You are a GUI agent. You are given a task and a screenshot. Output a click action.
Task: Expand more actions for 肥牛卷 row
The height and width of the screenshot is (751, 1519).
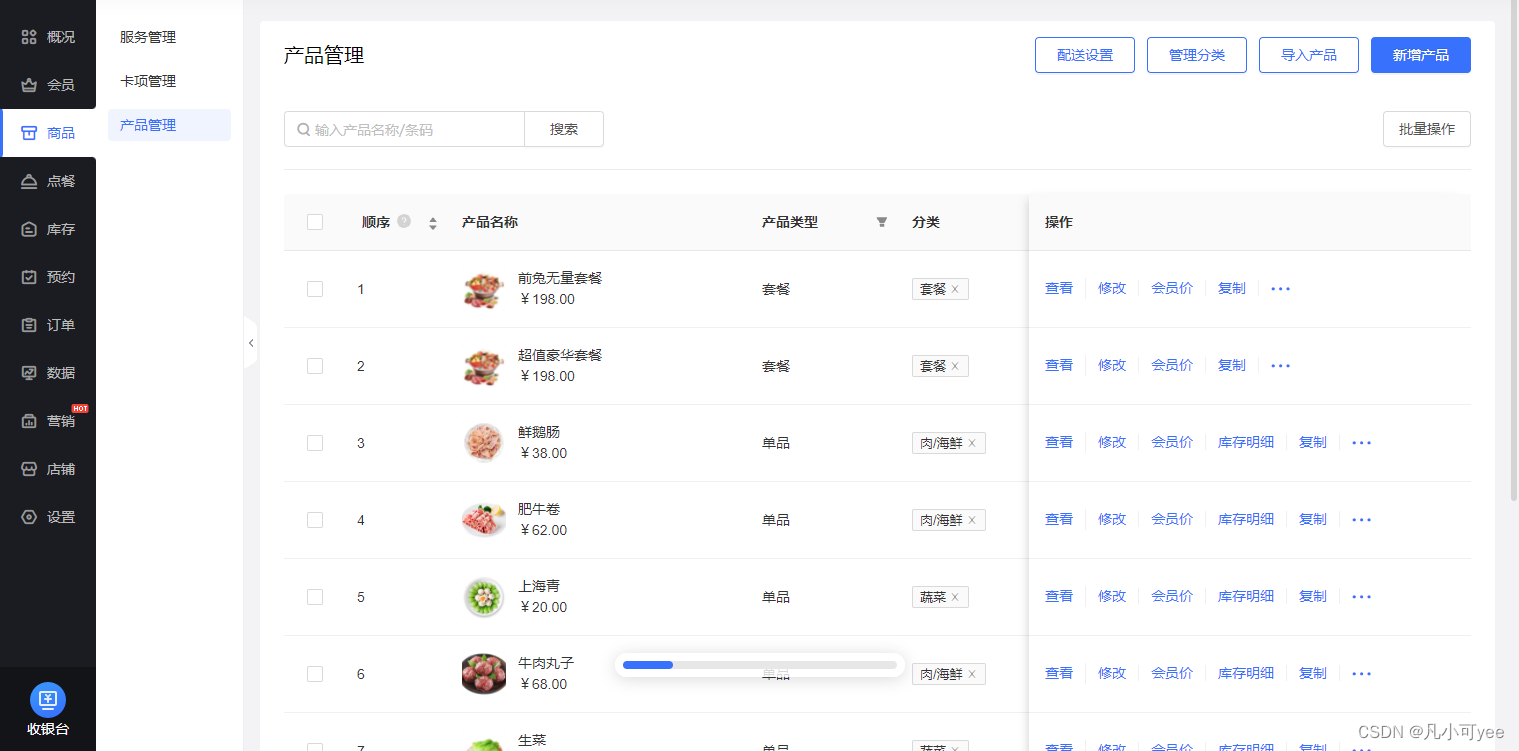click(1361, 520)
